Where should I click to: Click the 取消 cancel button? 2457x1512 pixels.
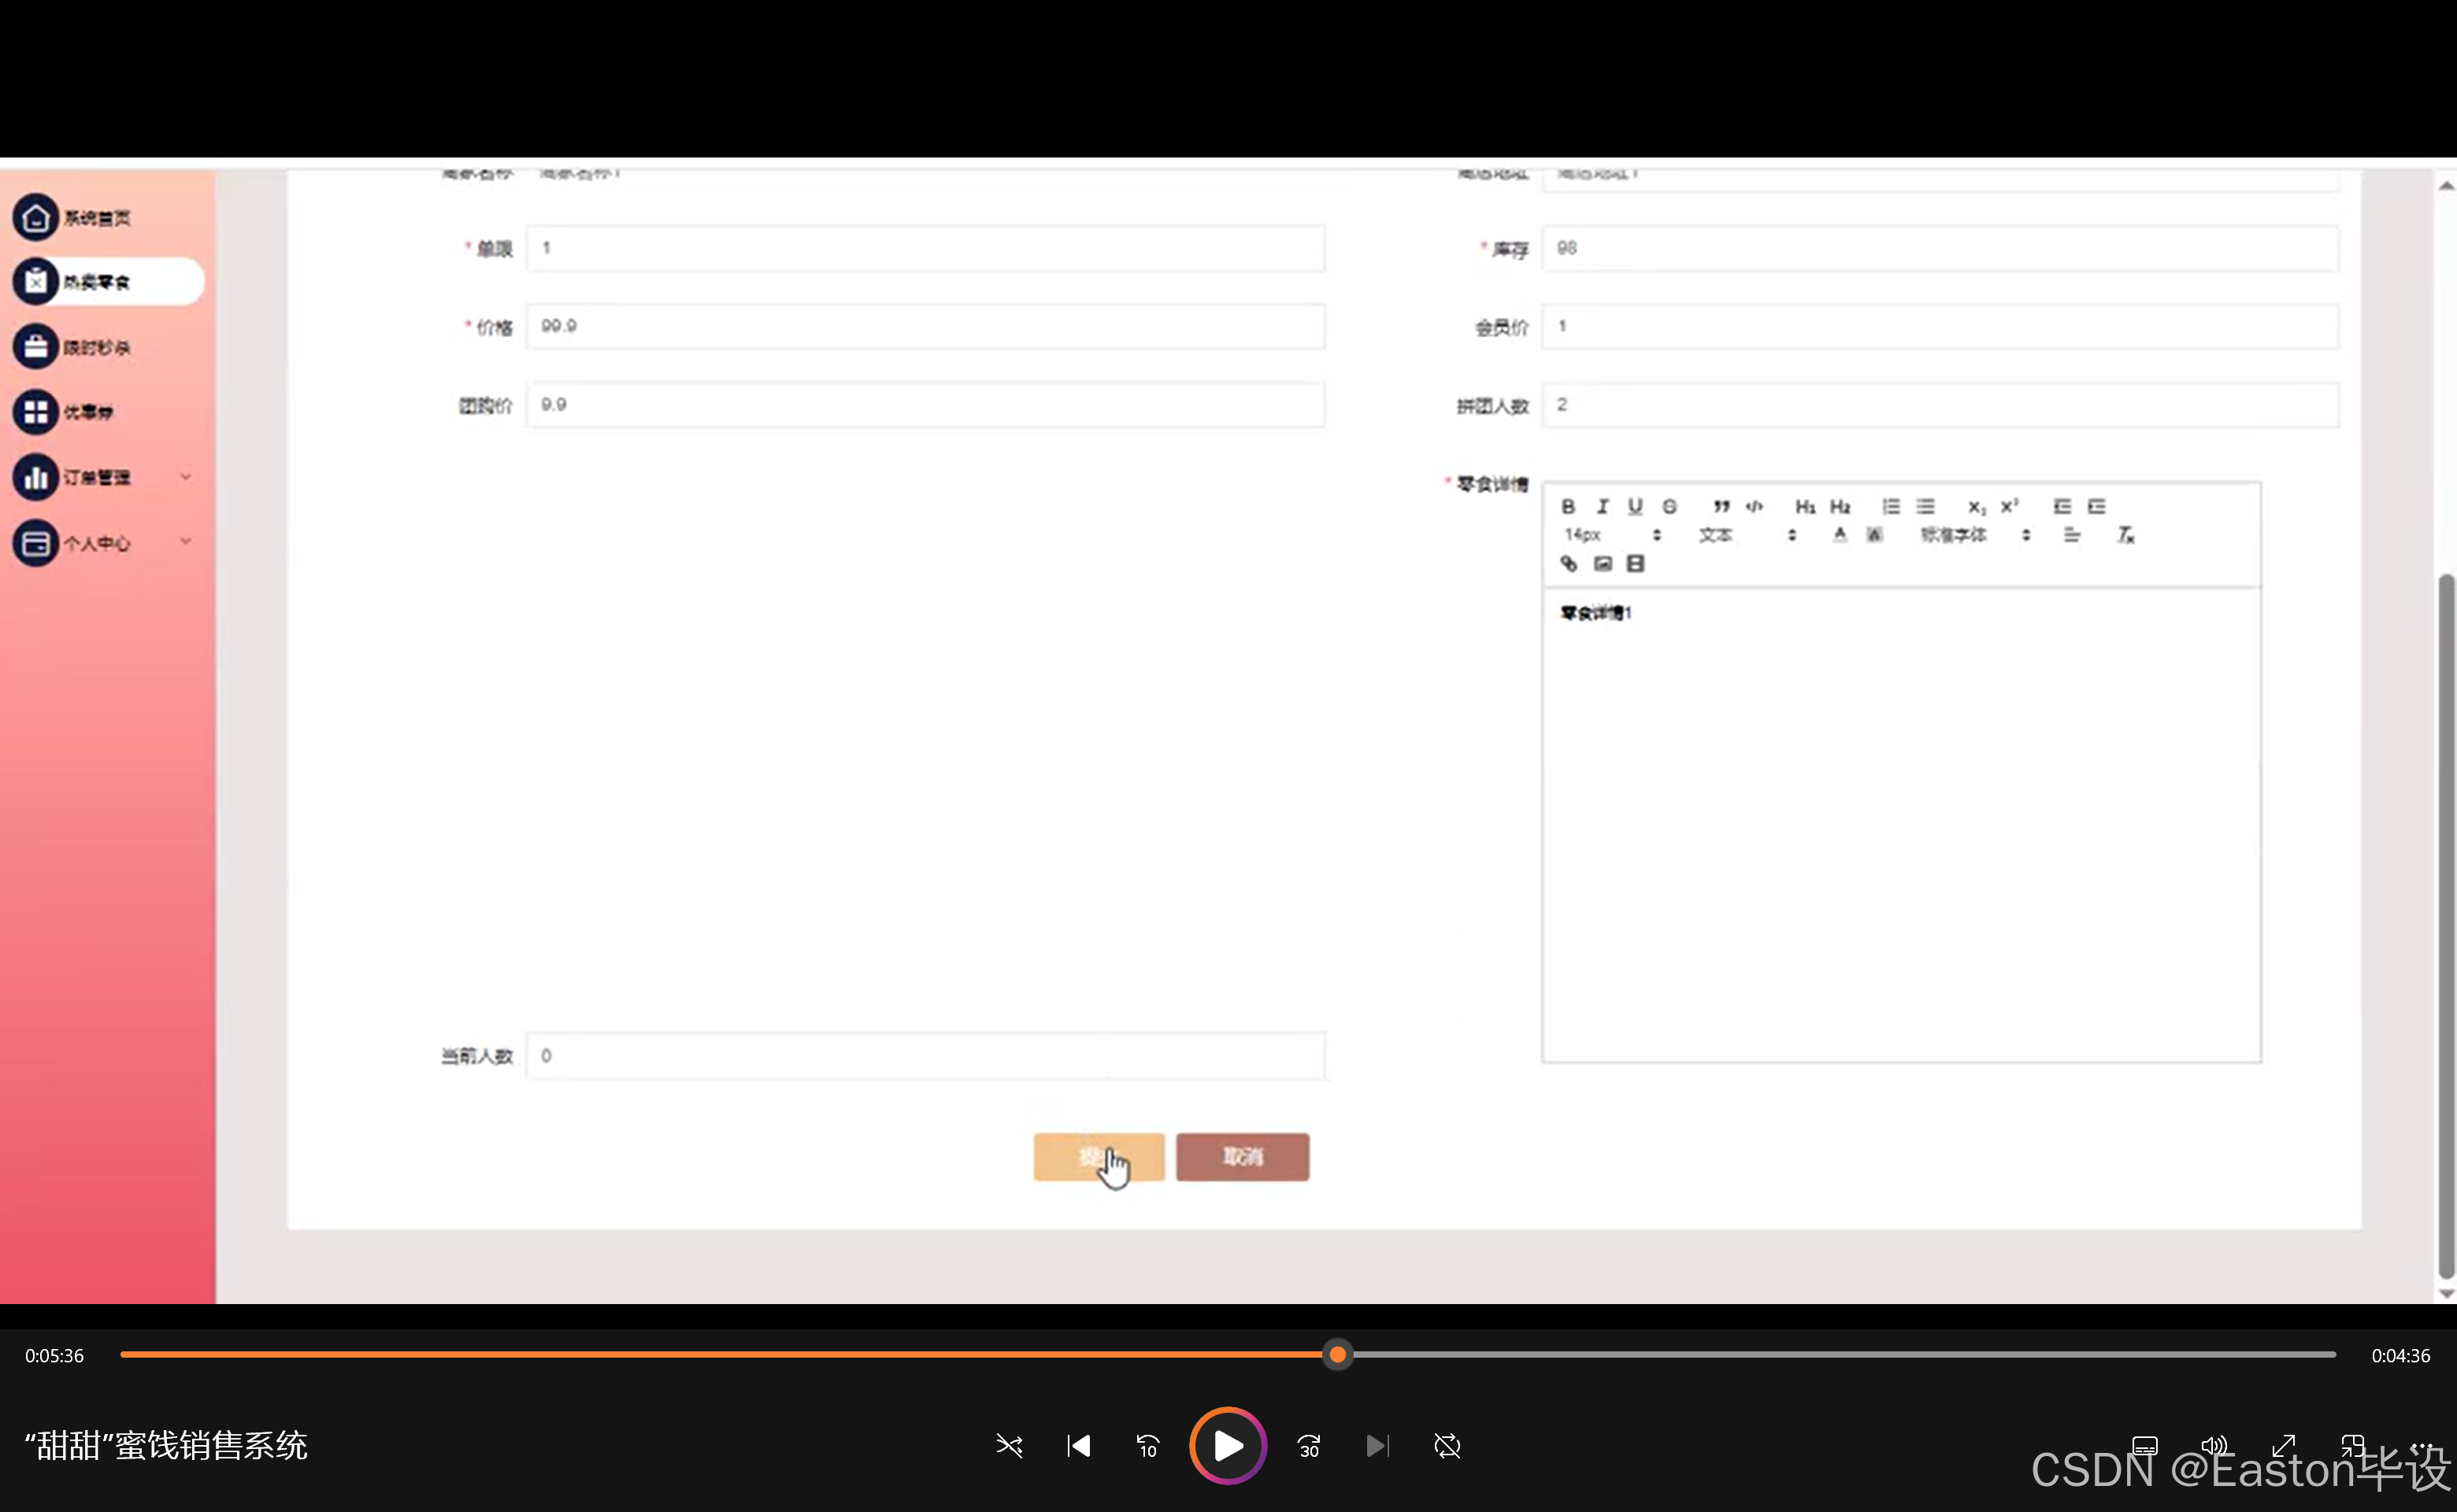coord(1242,1157)
